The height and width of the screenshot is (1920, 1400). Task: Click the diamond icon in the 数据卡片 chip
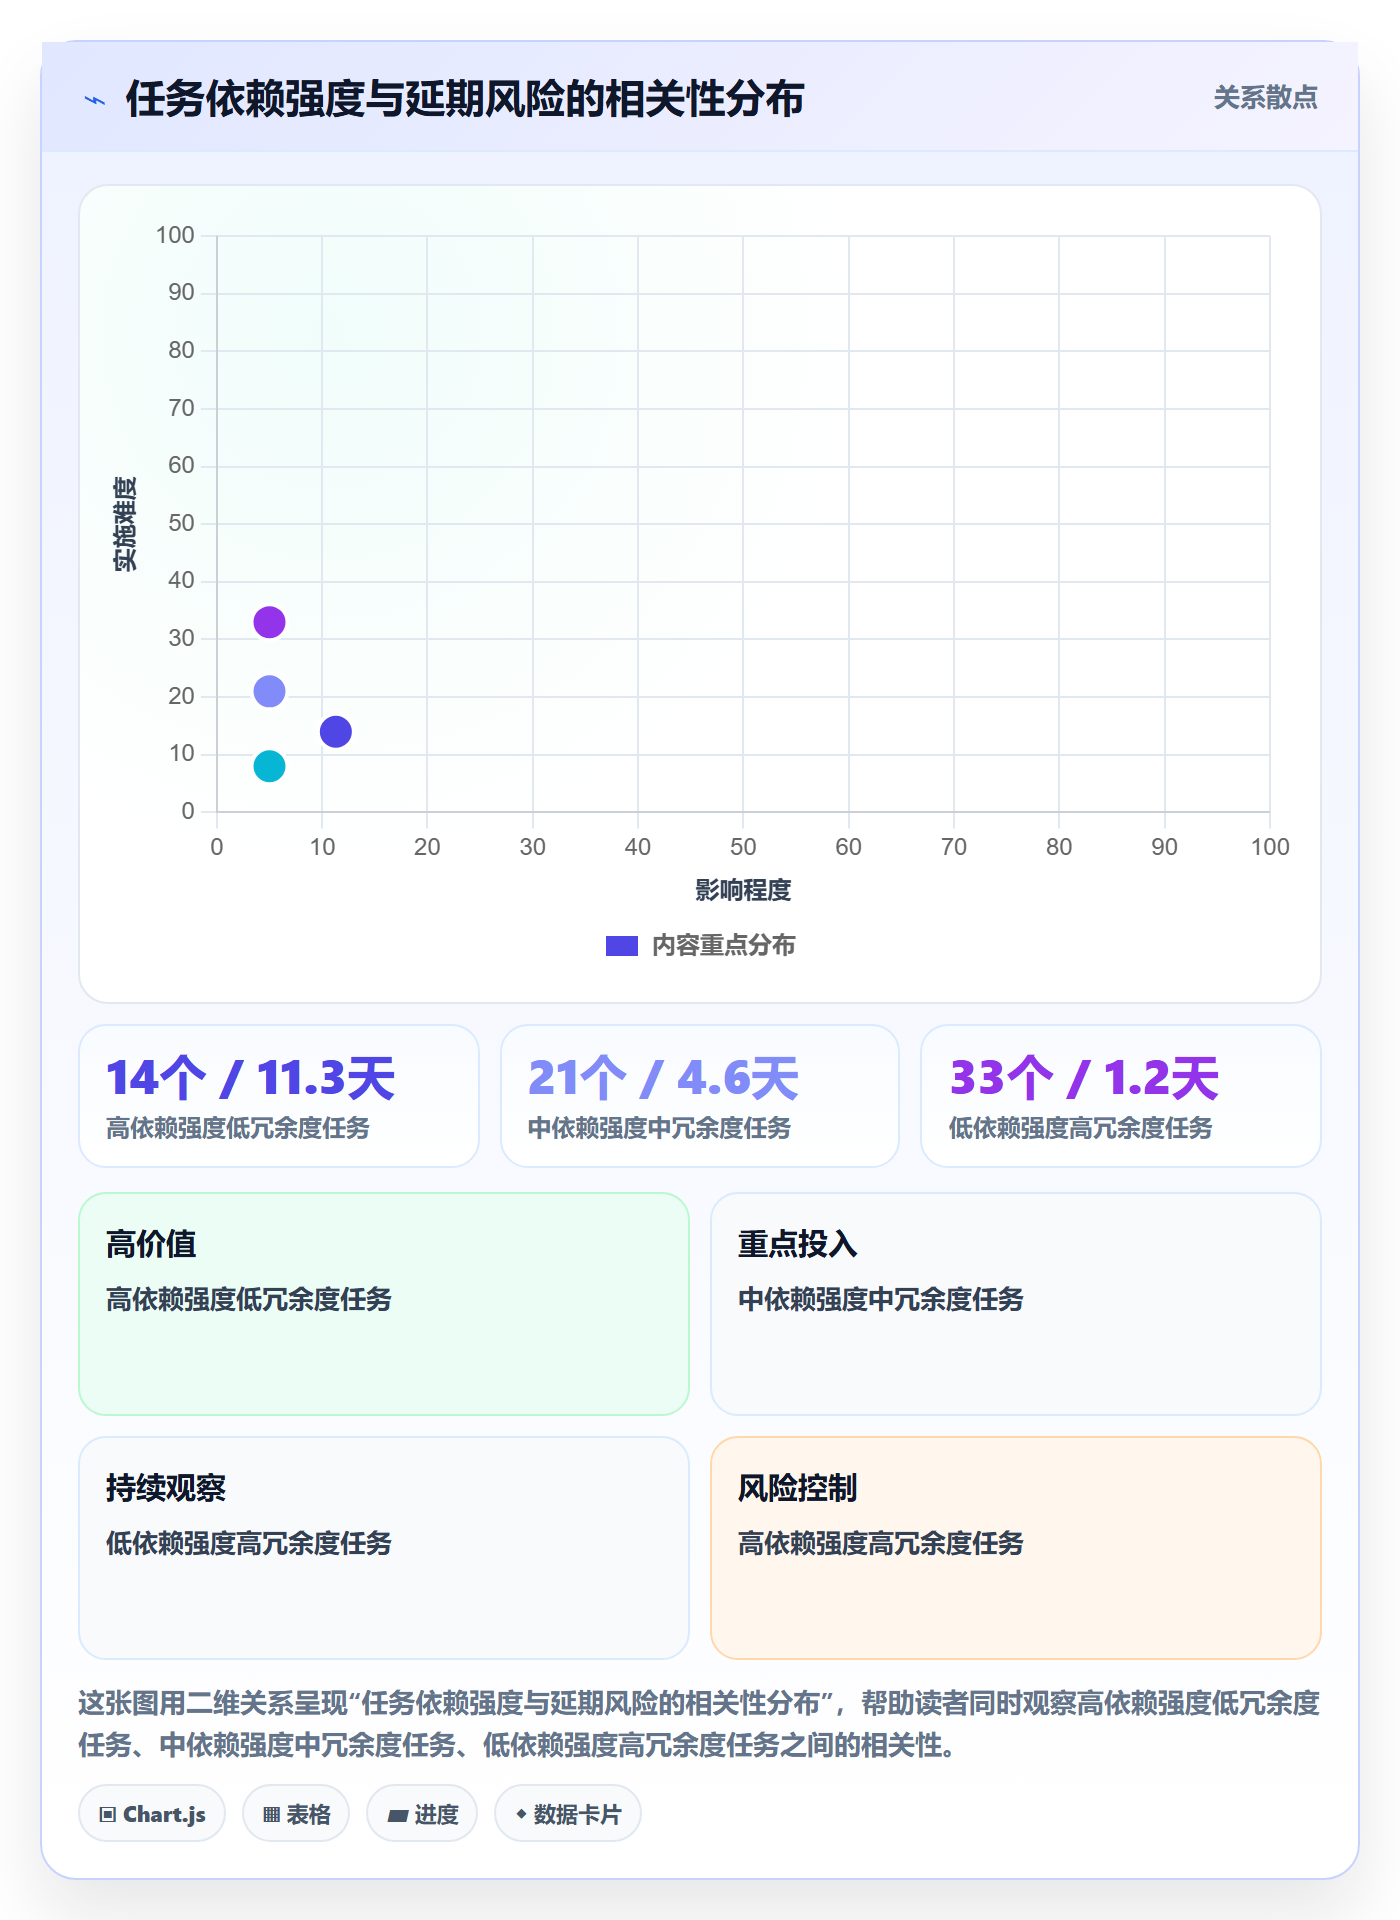coord(521,1814)
